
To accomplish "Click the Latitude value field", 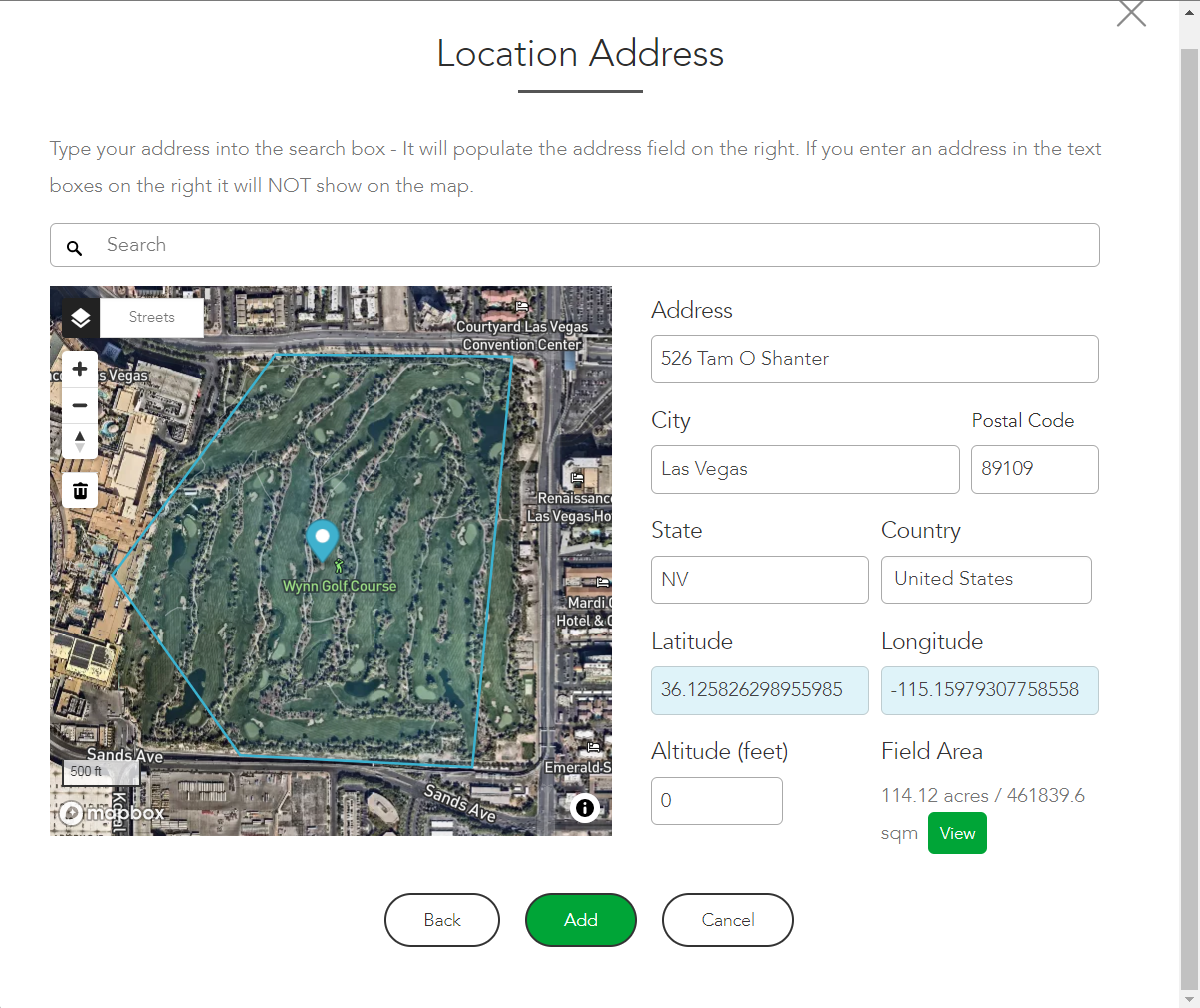I will click(760, 690).
